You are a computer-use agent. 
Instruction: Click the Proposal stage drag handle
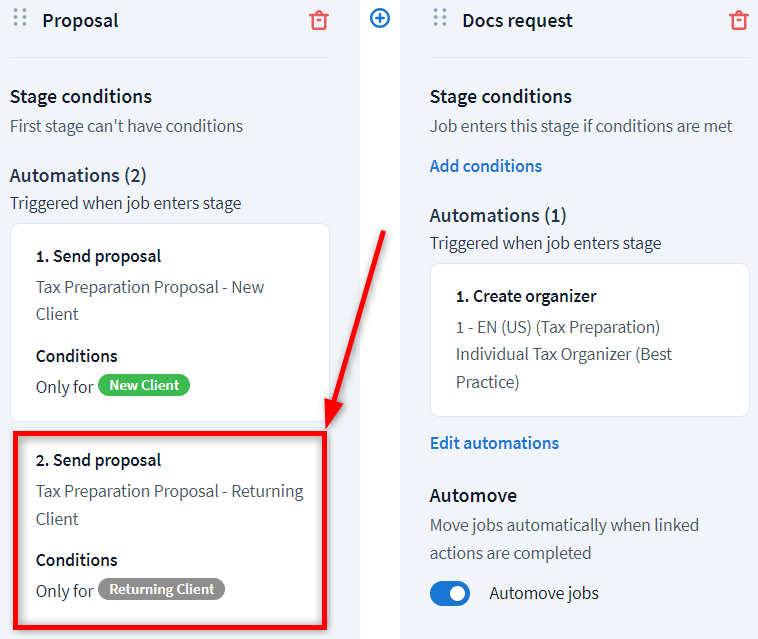(20, 18)
